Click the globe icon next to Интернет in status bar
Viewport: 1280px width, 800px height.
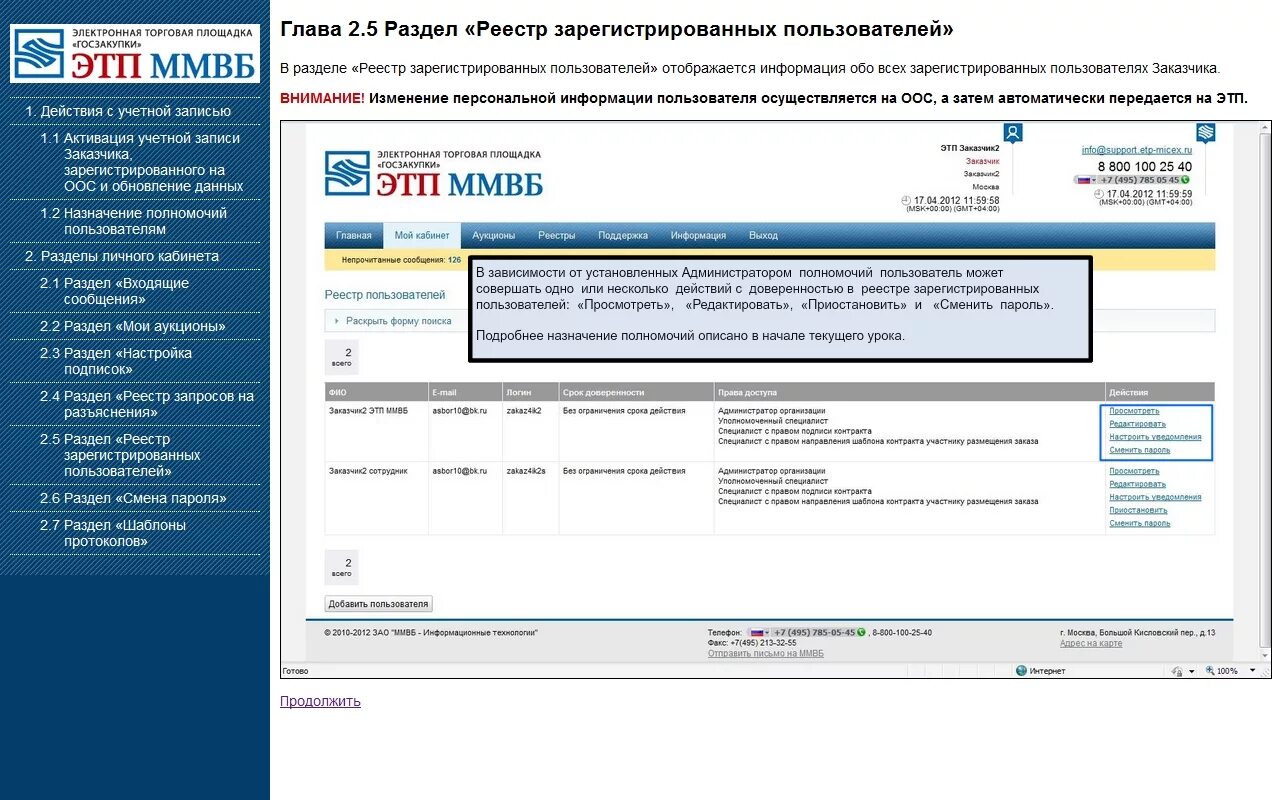pyautogui.click(x=1021, y=670)
